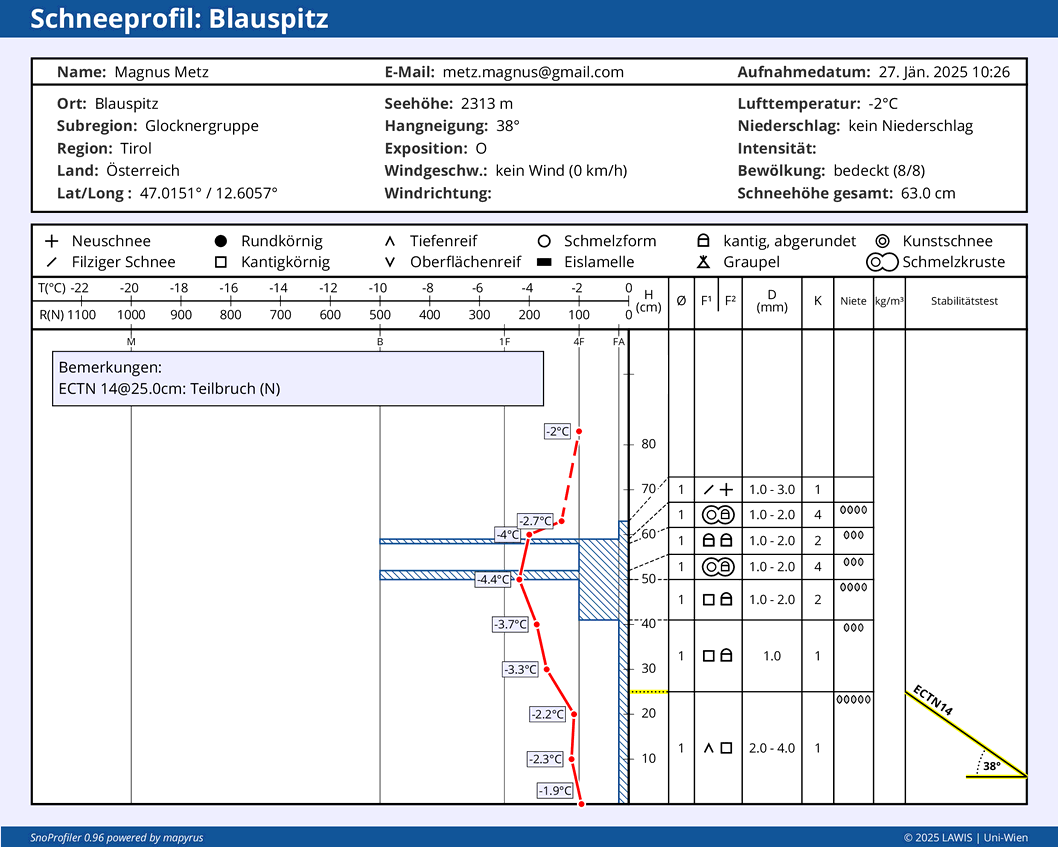Select the Eislamelle black bar legend symbol
Image resolution: width=1058 pixels, height=847 pixels.
pos(544,262)
